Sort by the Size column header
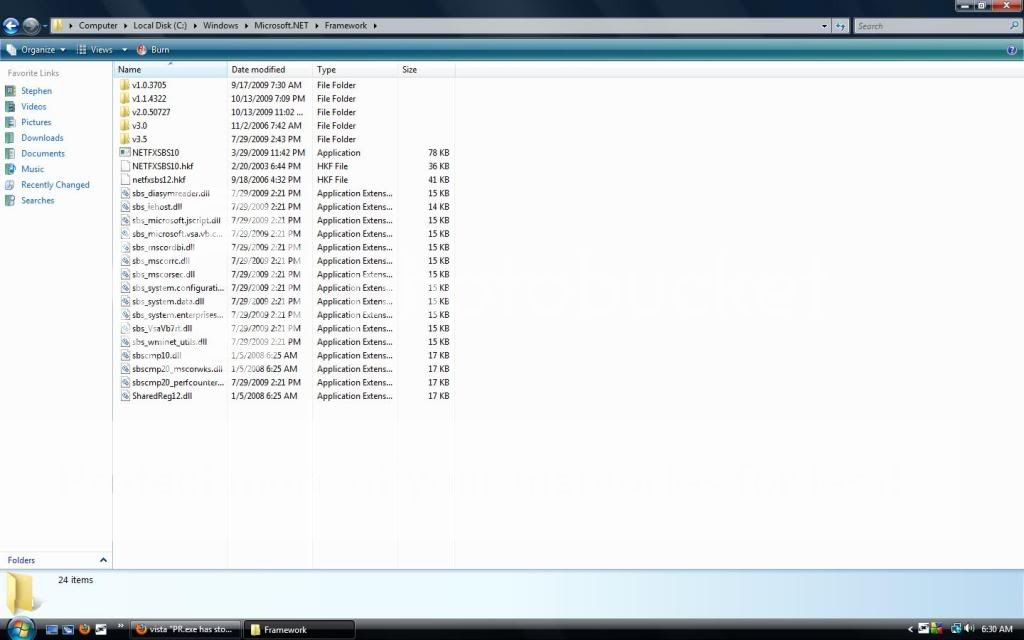This screenshot has width=1024, height=640. tap(410, 70)
